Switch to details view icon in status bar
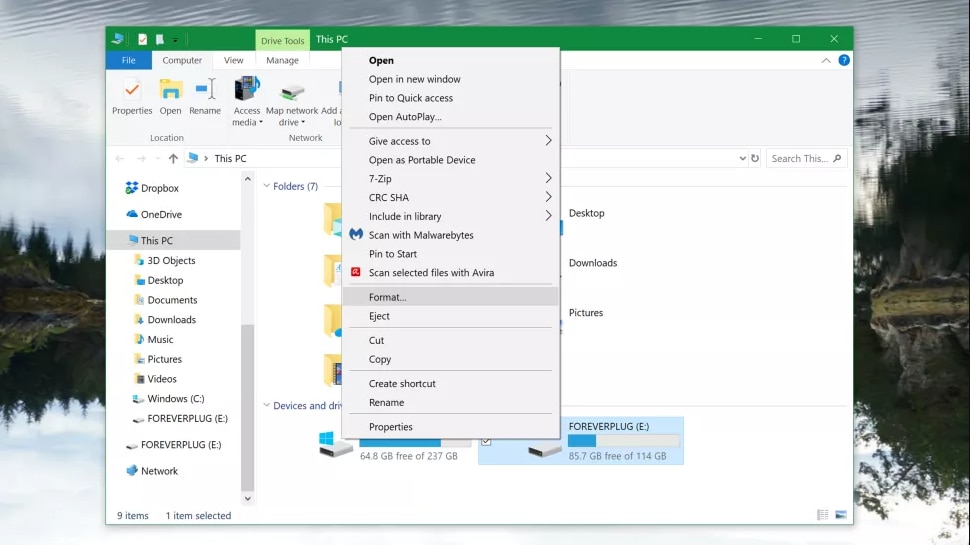 (822, 515)
